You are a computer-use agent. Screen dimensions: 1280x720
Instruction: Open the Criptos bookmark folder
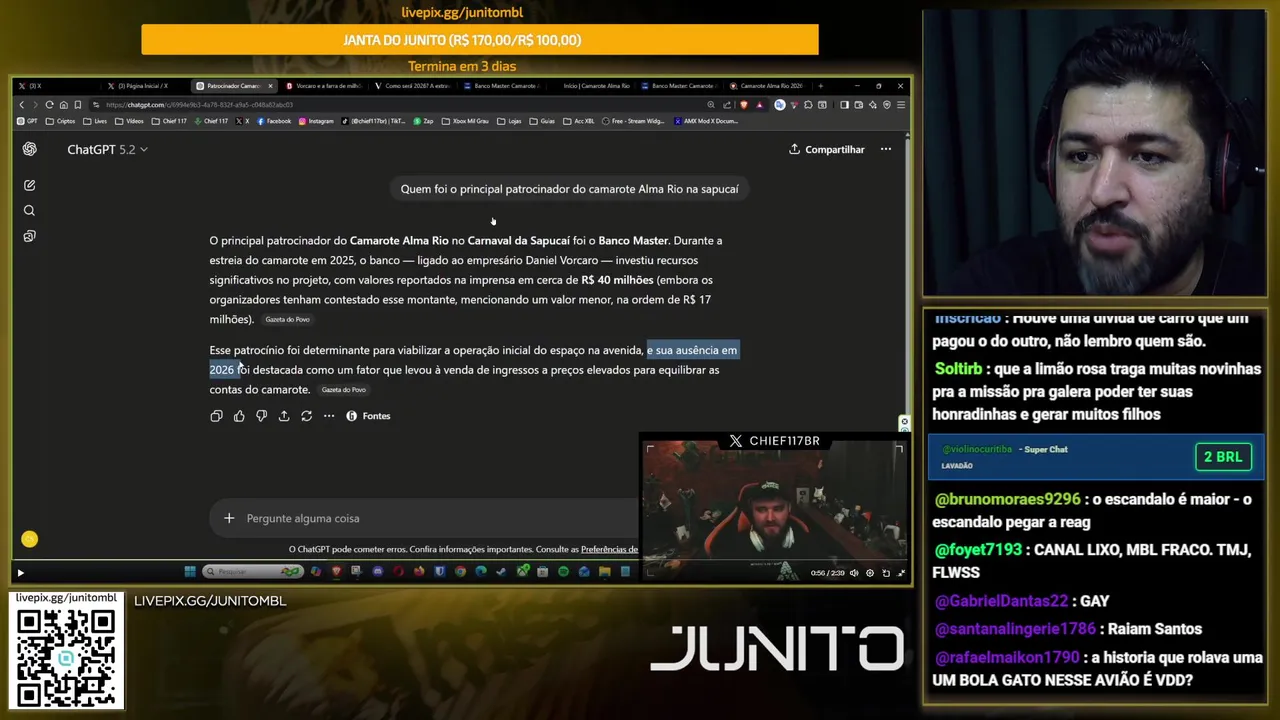60,121
